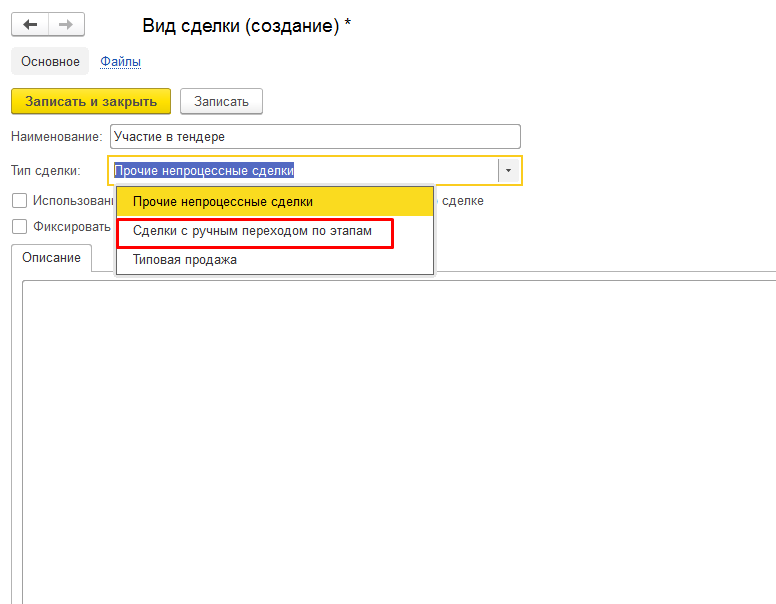Switch to the Описание tab
776x604 pixels.
51,257
